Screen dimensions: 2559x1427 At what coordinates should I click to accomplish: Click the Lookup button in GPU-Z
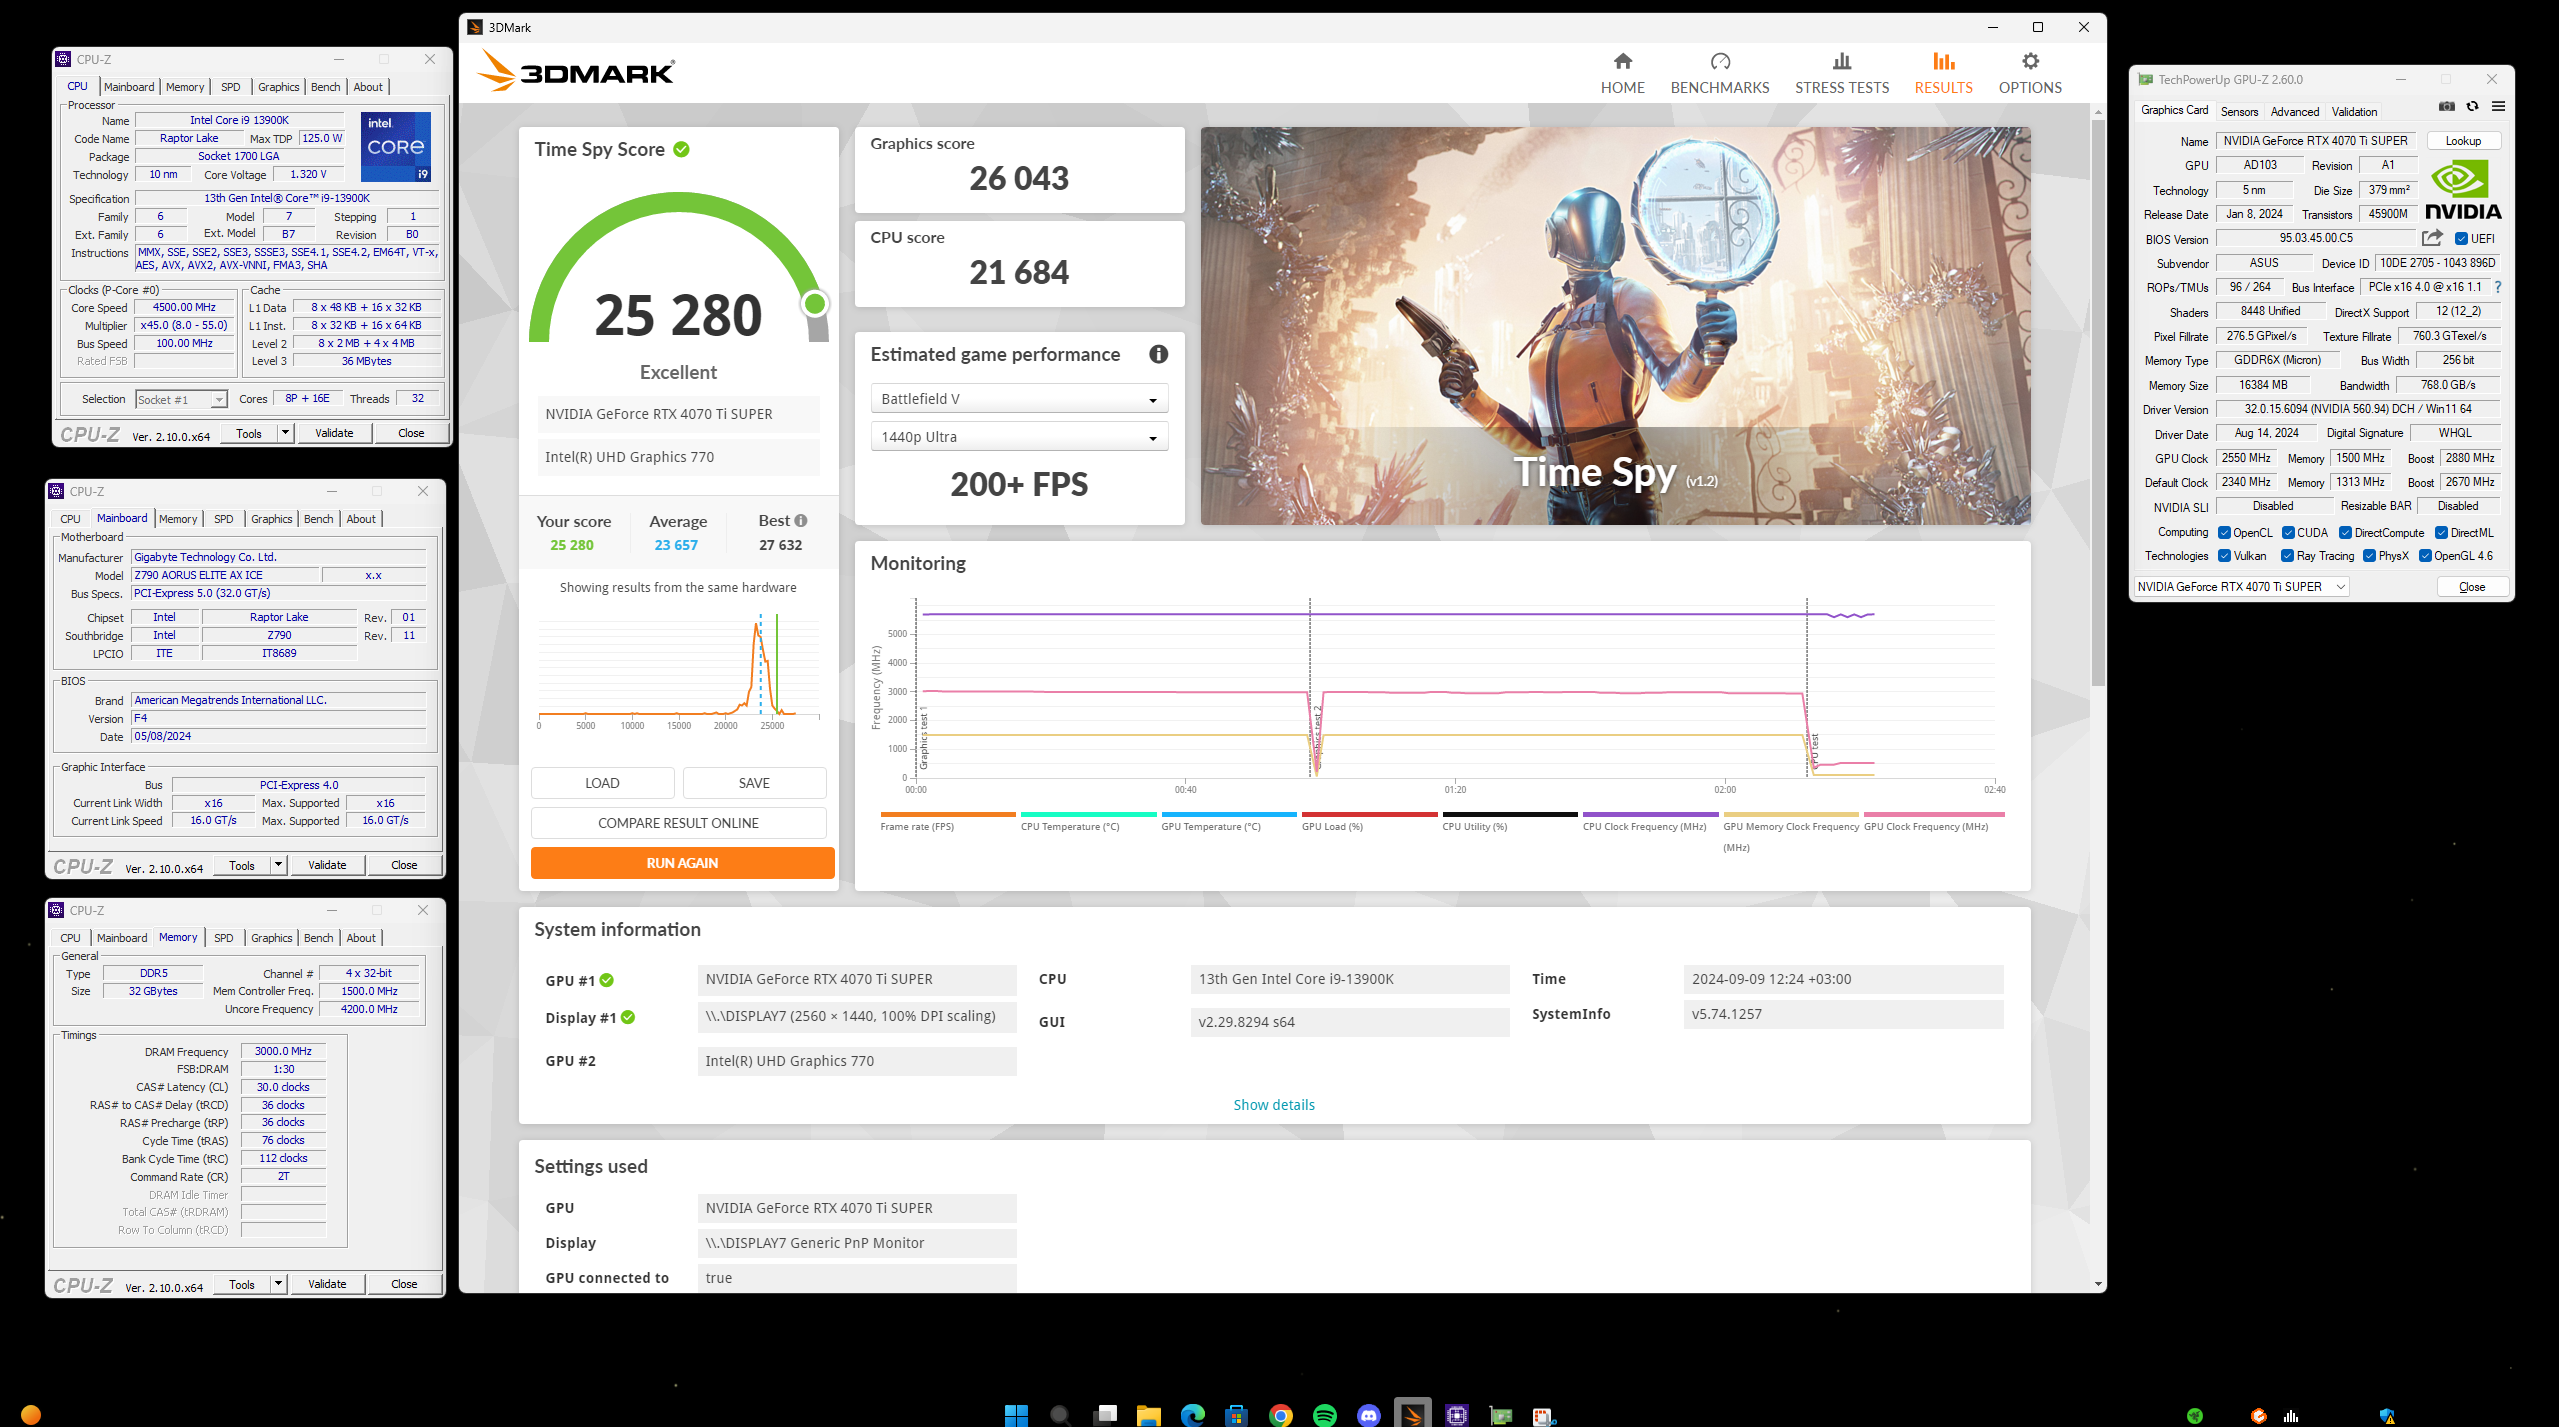2462,141
